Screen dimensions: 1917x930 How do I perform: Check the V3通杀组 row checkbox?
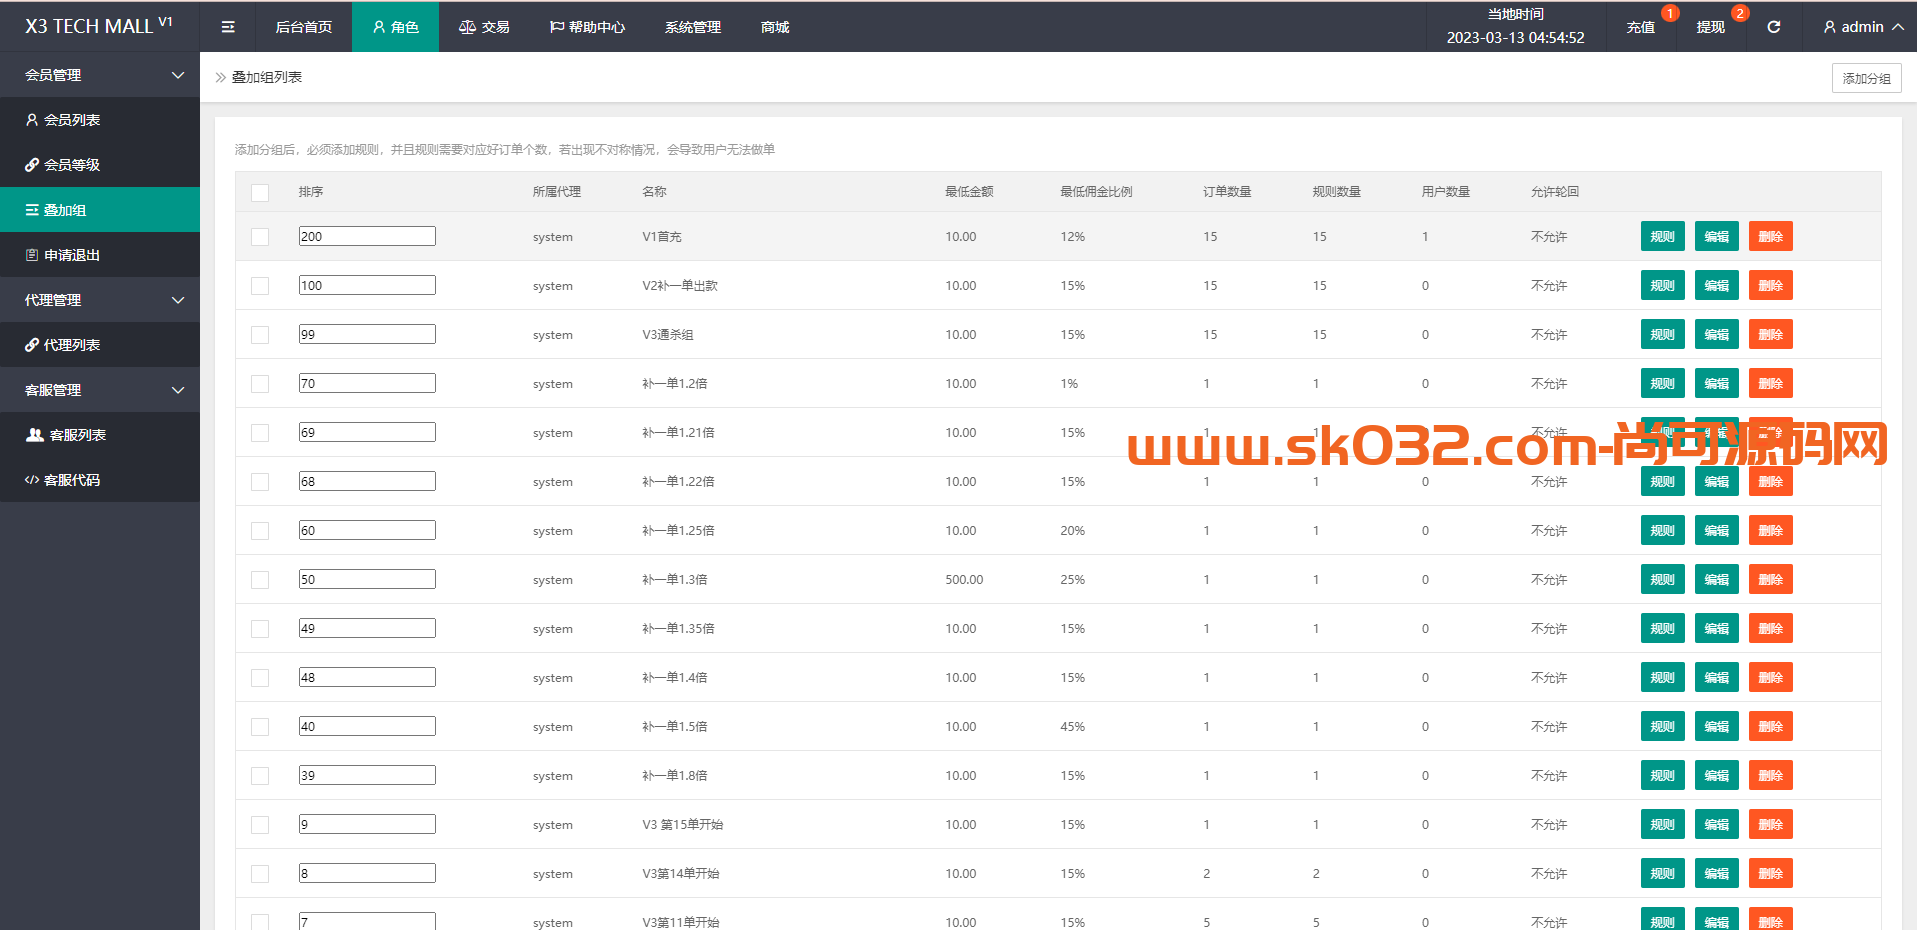[260, 335]
